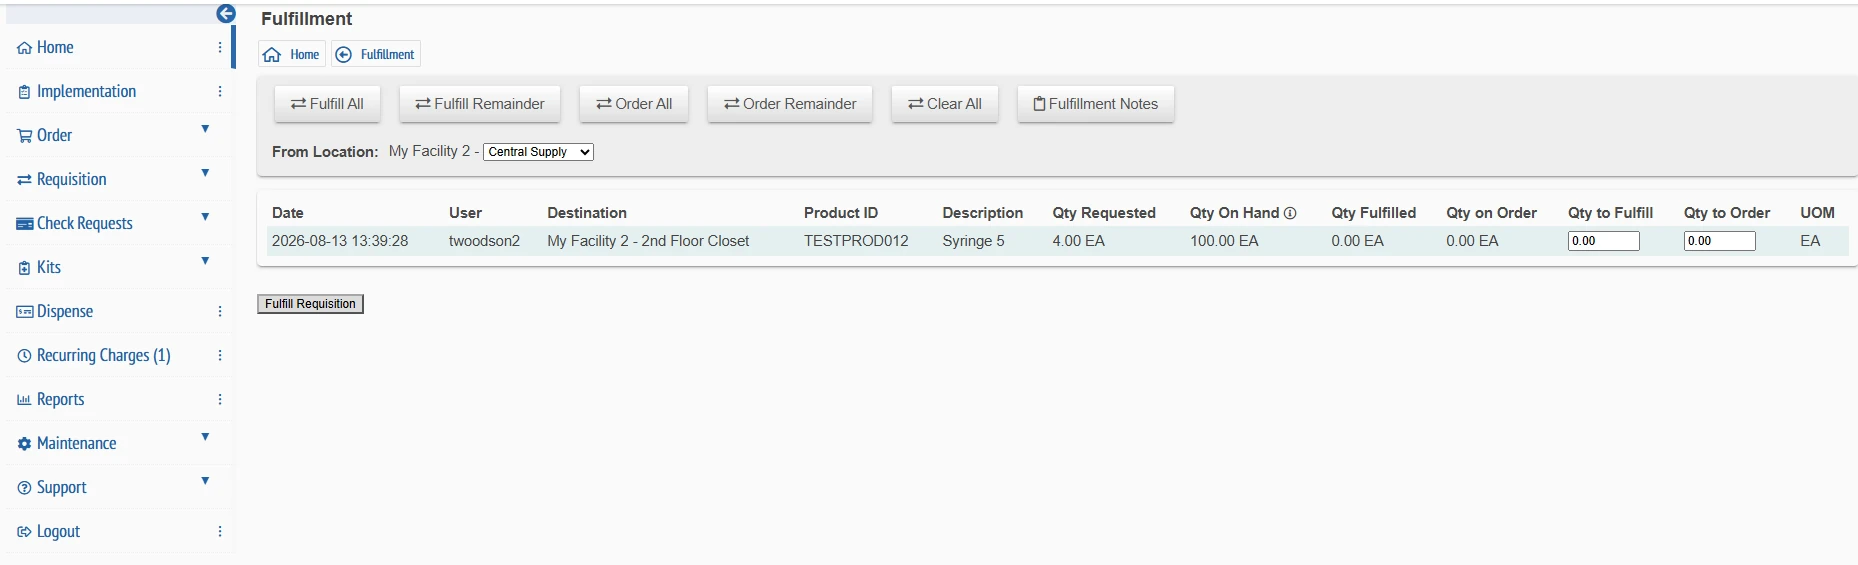Expand the Requisition submenu arrow
The width and height of the screenshot is (1858, 565).
click(205, 173)
